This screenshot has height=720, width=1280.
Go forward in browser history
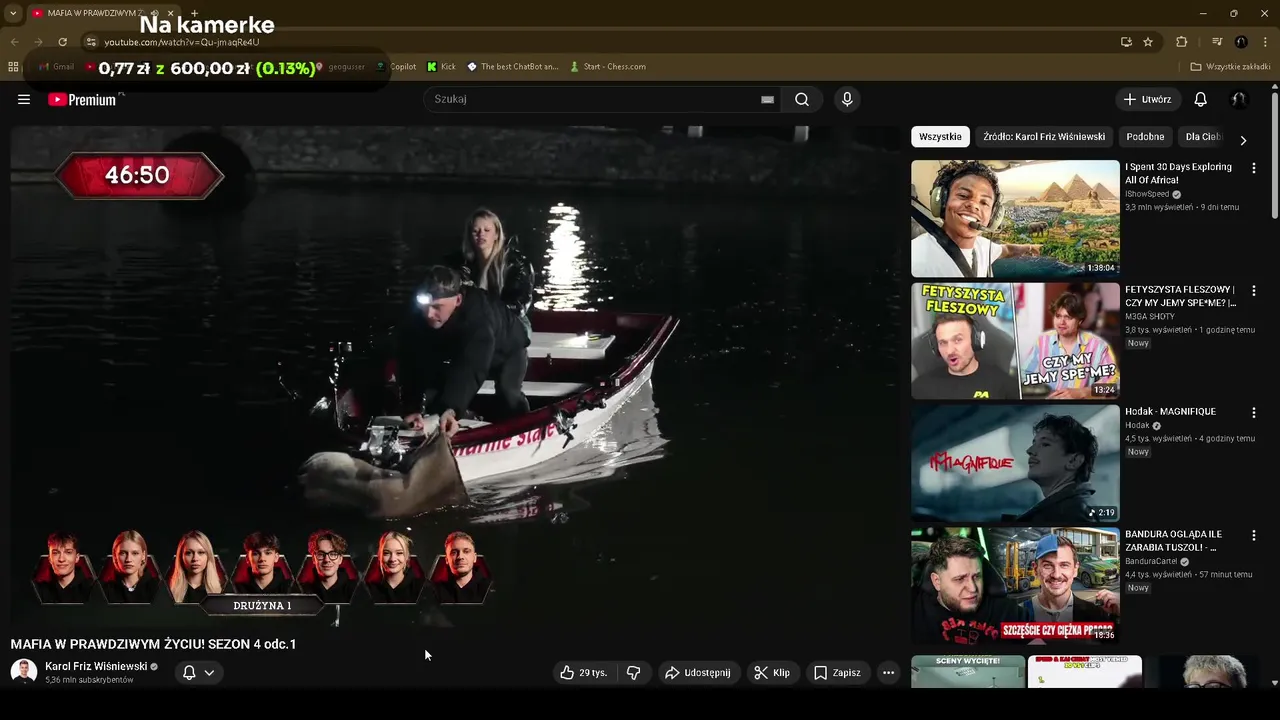coord(38,42)
